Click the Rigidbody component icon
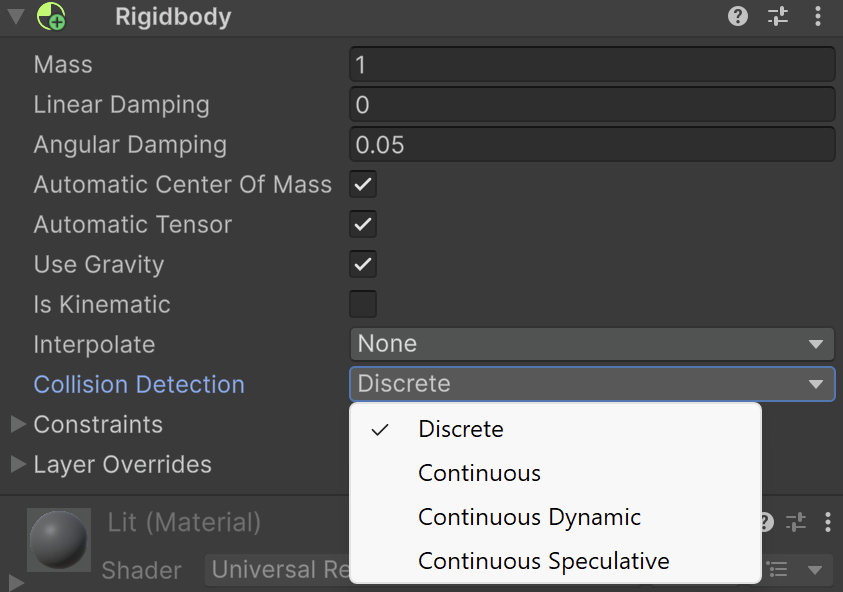This screenshot has height=592, width=843. point(51,17)
